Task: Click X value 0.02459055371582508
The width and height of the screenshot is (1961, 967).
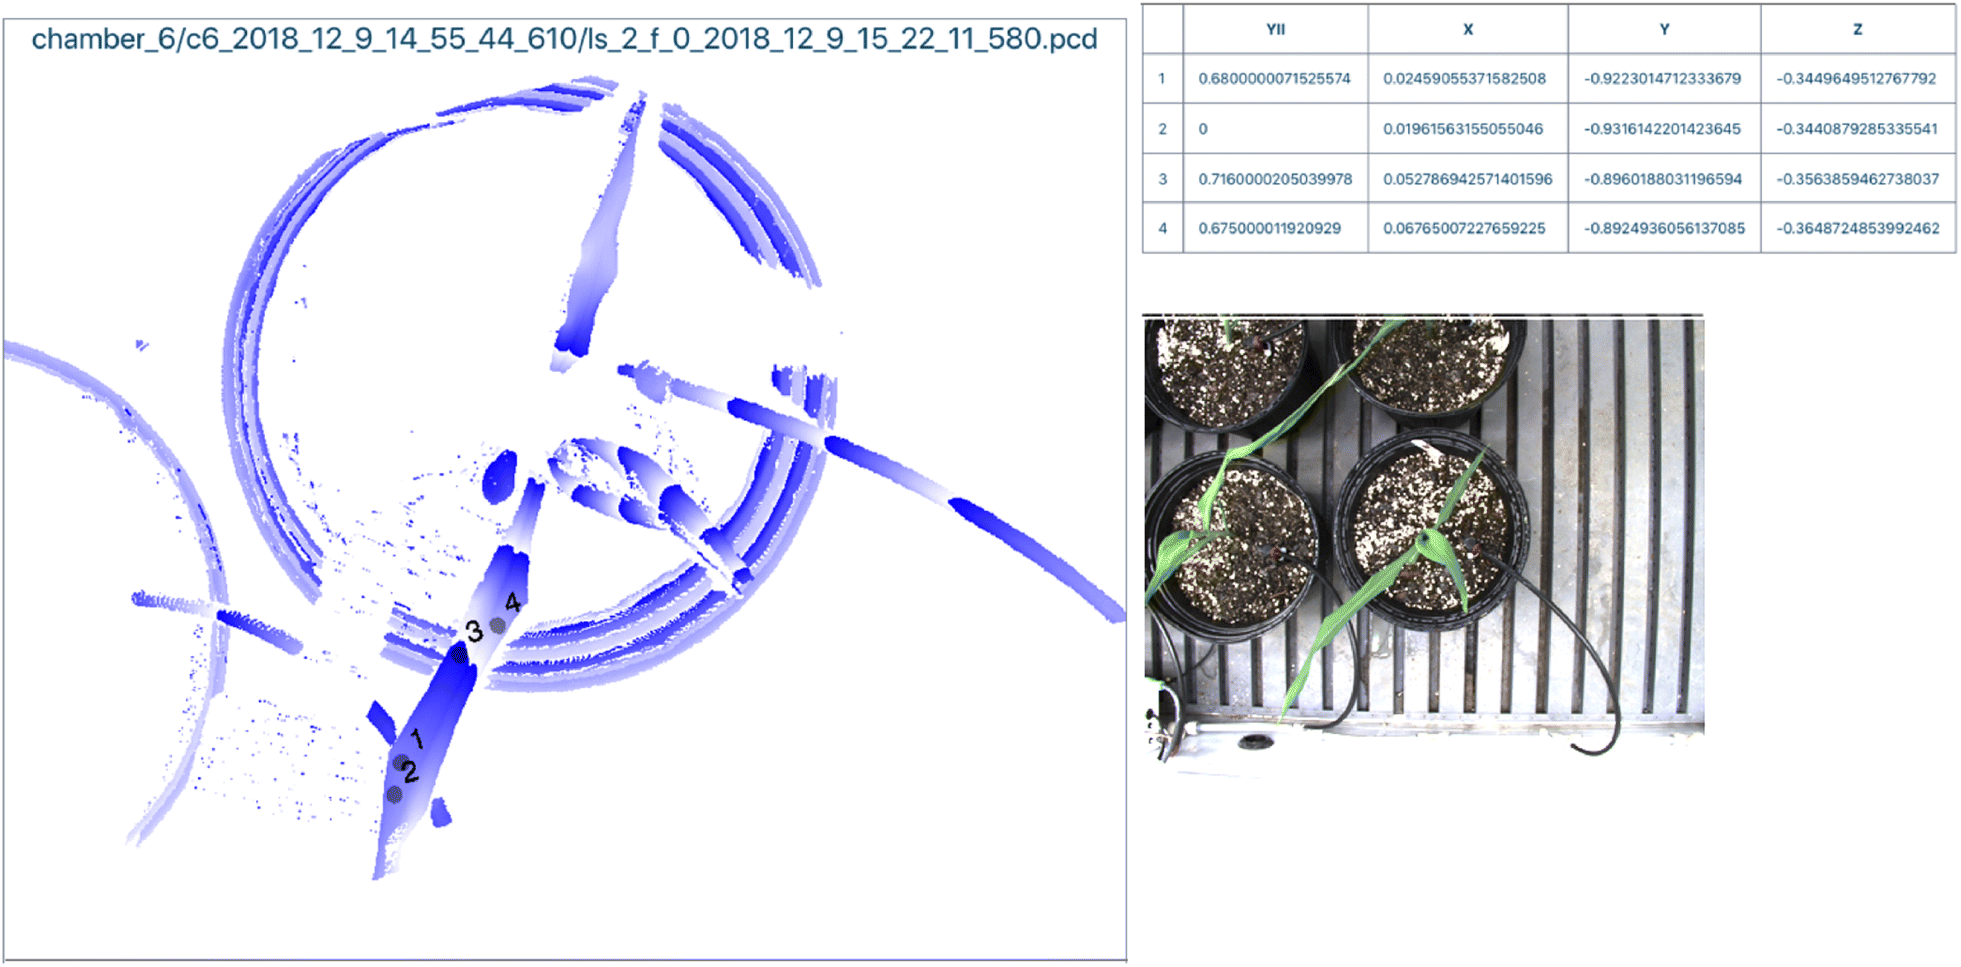Action: coord(1464,78)
